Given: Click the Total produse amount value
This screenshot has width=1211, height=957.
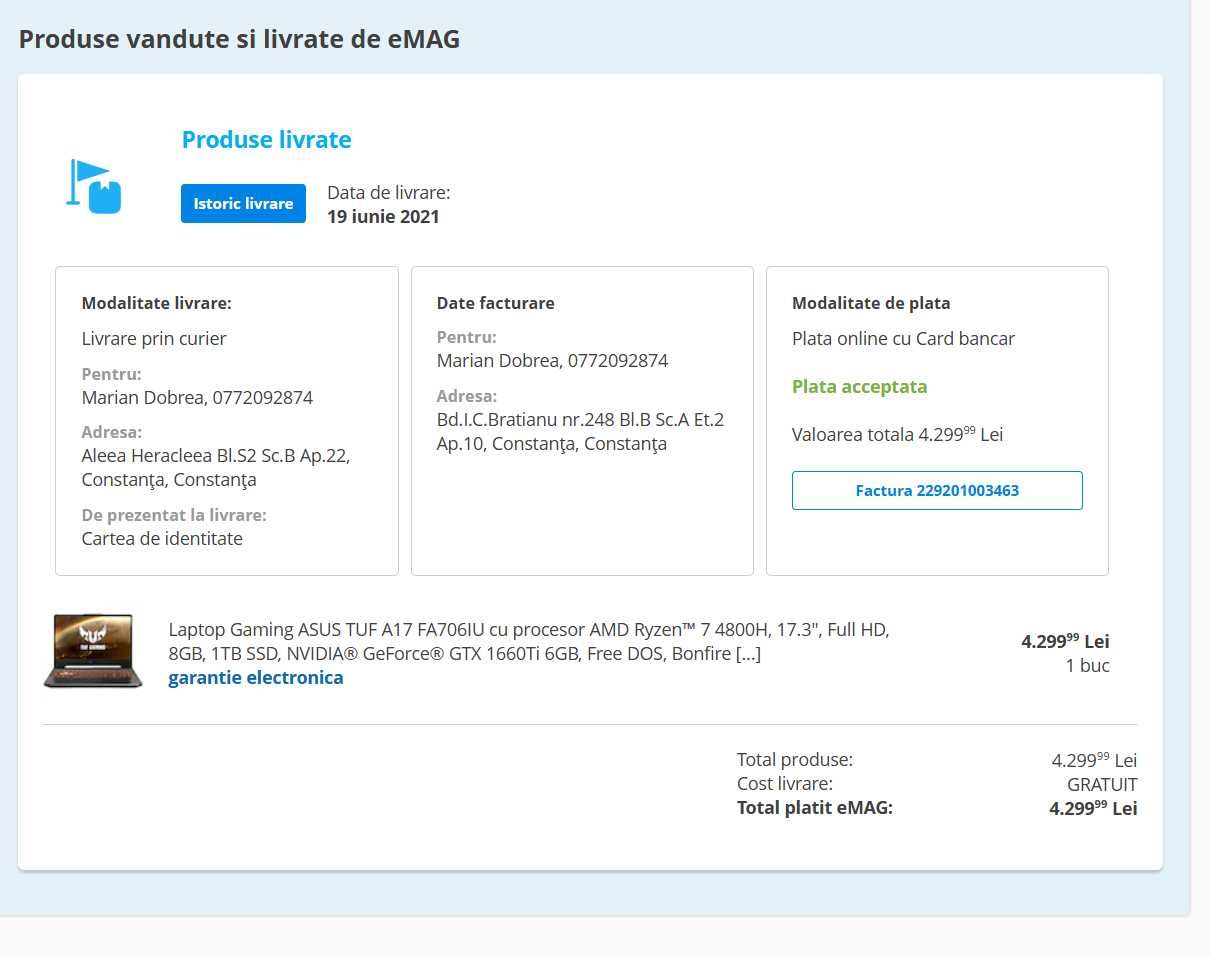Looking at the screenshot, I should pyautogui.click(x=1094, y=760).
